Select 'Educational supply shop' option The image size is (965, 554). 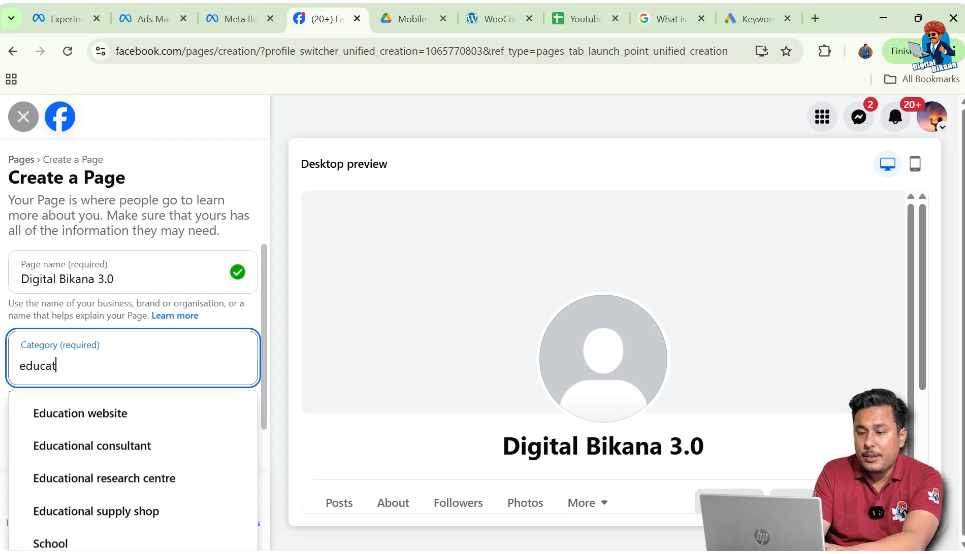click(x=96, y=511)
